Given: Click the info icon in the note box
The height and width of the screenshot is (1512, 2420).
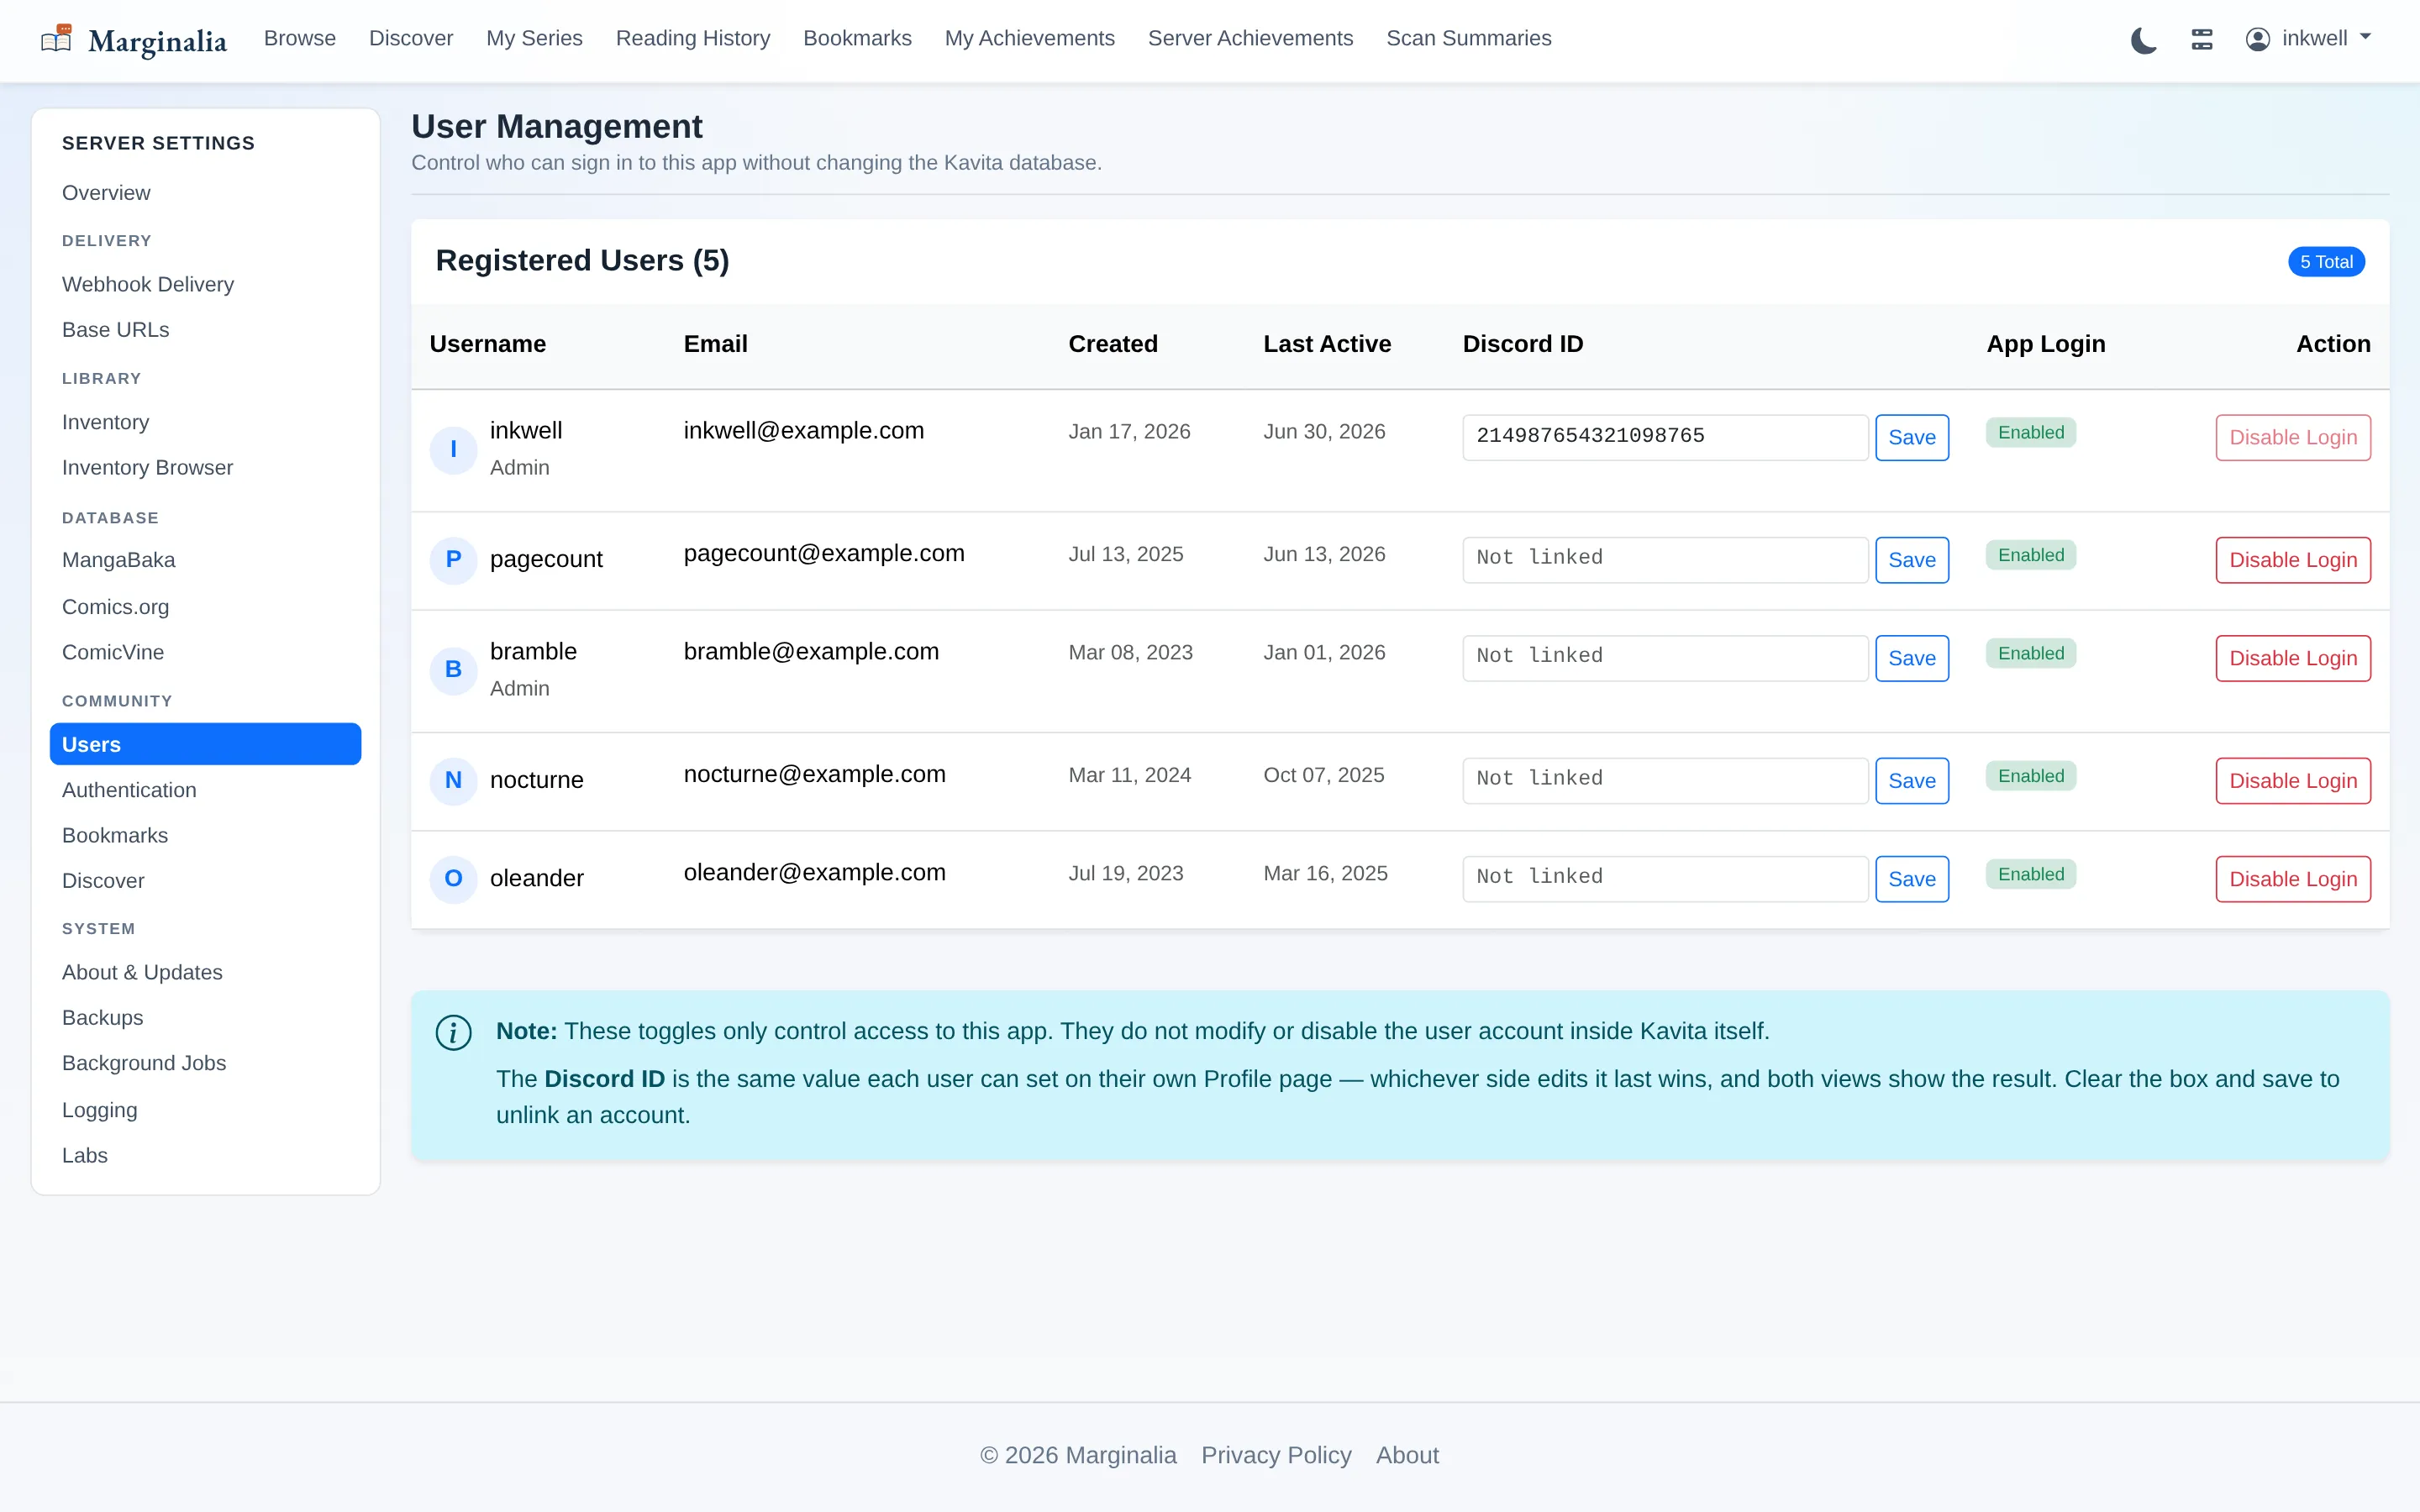Looking at the screenshot, I should (453, 1032).
